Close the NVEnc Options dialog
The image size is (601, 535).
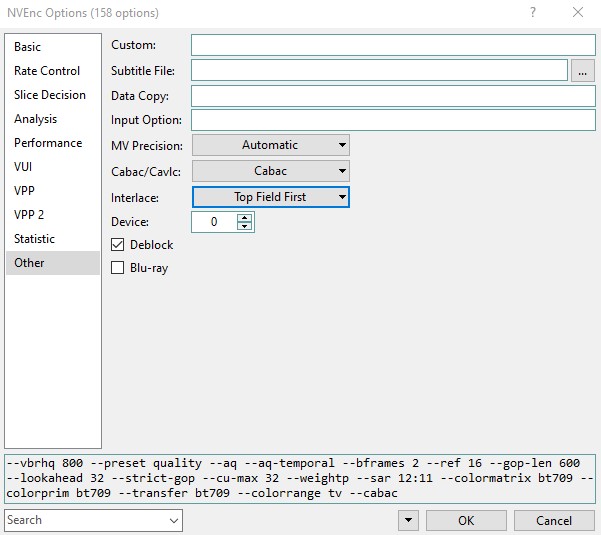(578, 13)
